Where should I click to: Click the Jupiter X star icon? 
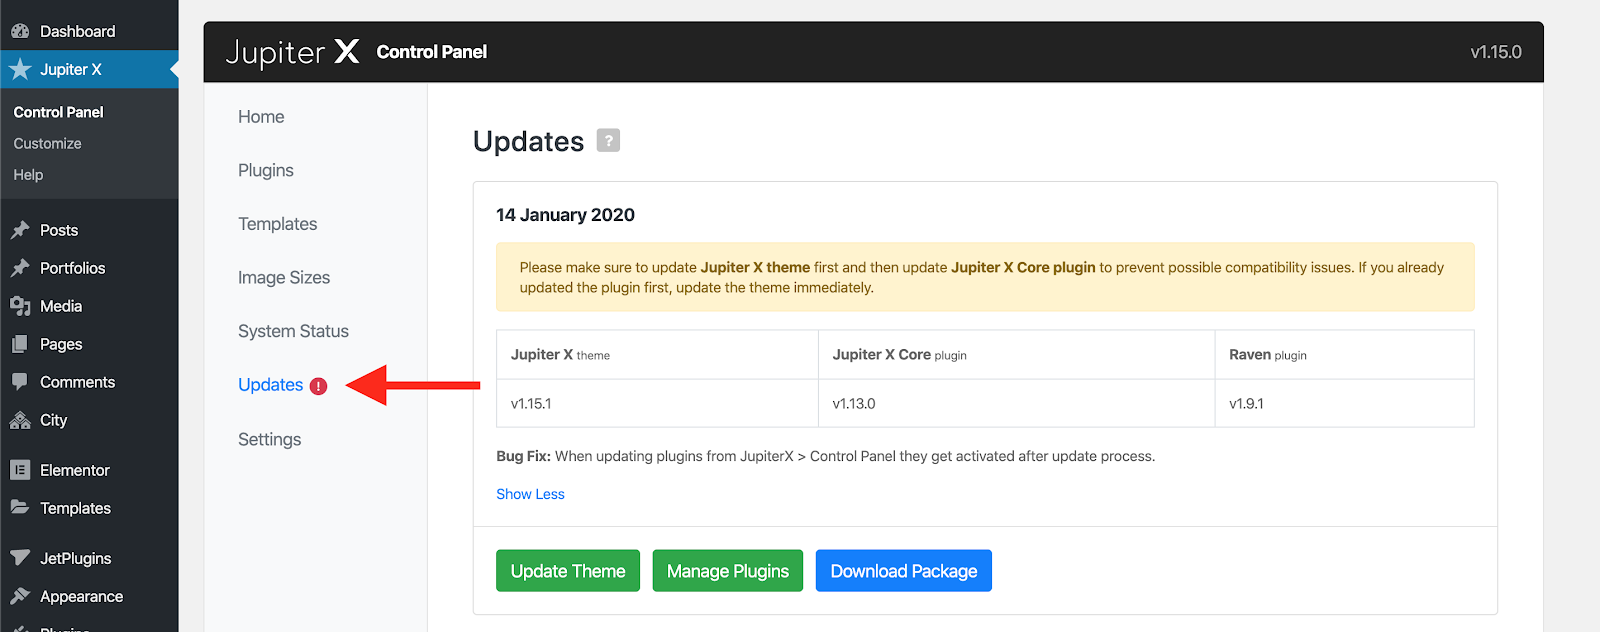pos(20,69)
